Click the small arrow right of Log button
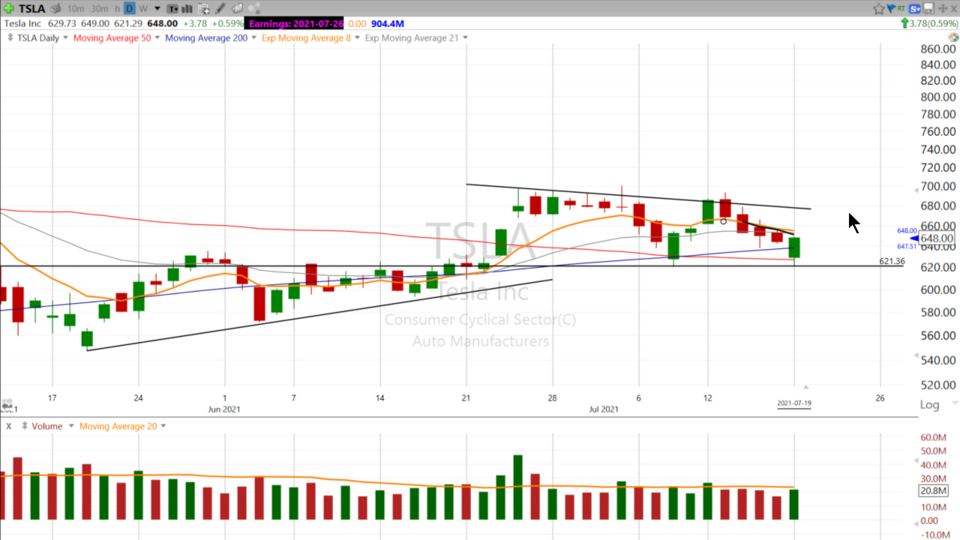This screenshot has height=540, width=960. point(954,403)
